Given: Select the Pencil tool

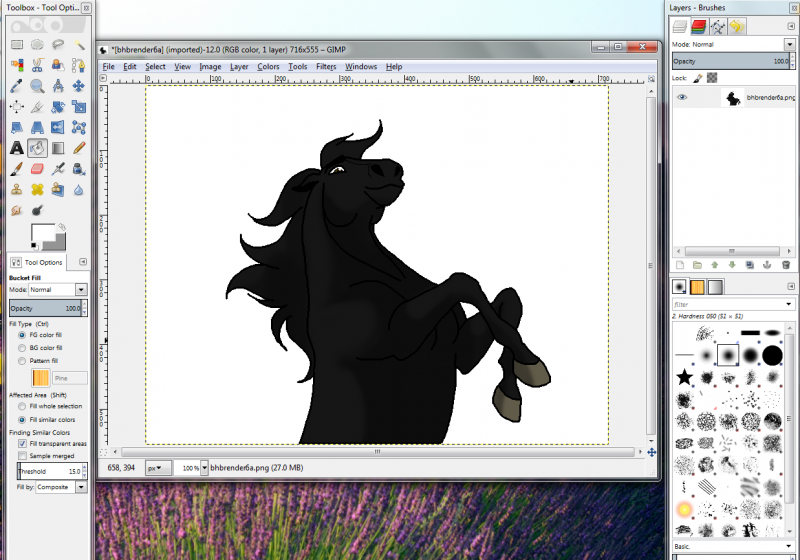Looking at the screenshot, I should pos(79,148).
